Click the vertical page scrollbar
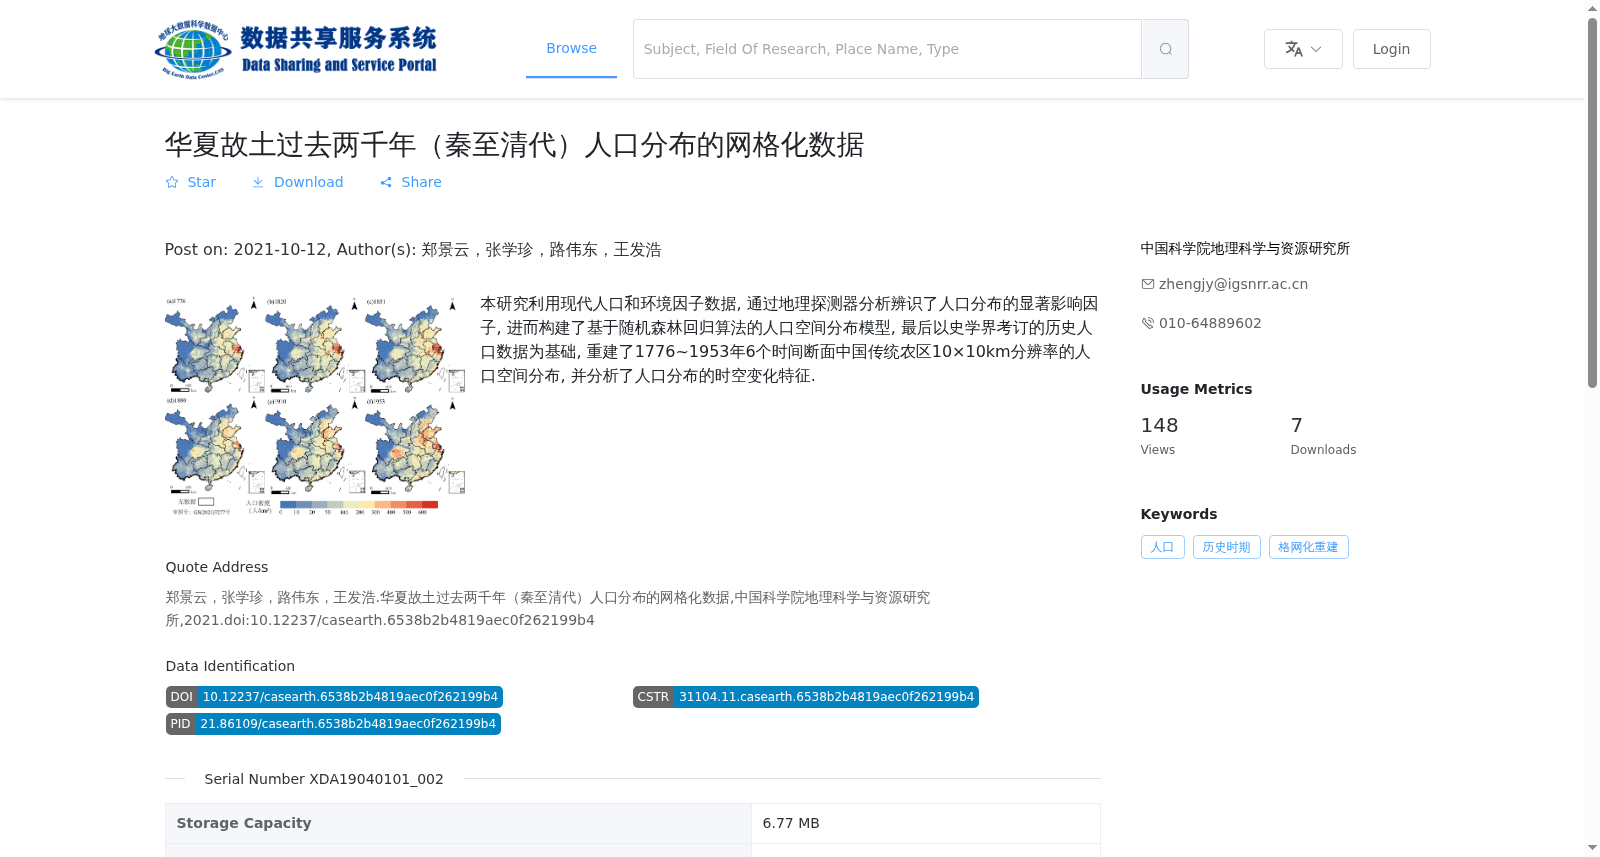The height and width of the screenshot is (857, 1600). point(1592,202)
